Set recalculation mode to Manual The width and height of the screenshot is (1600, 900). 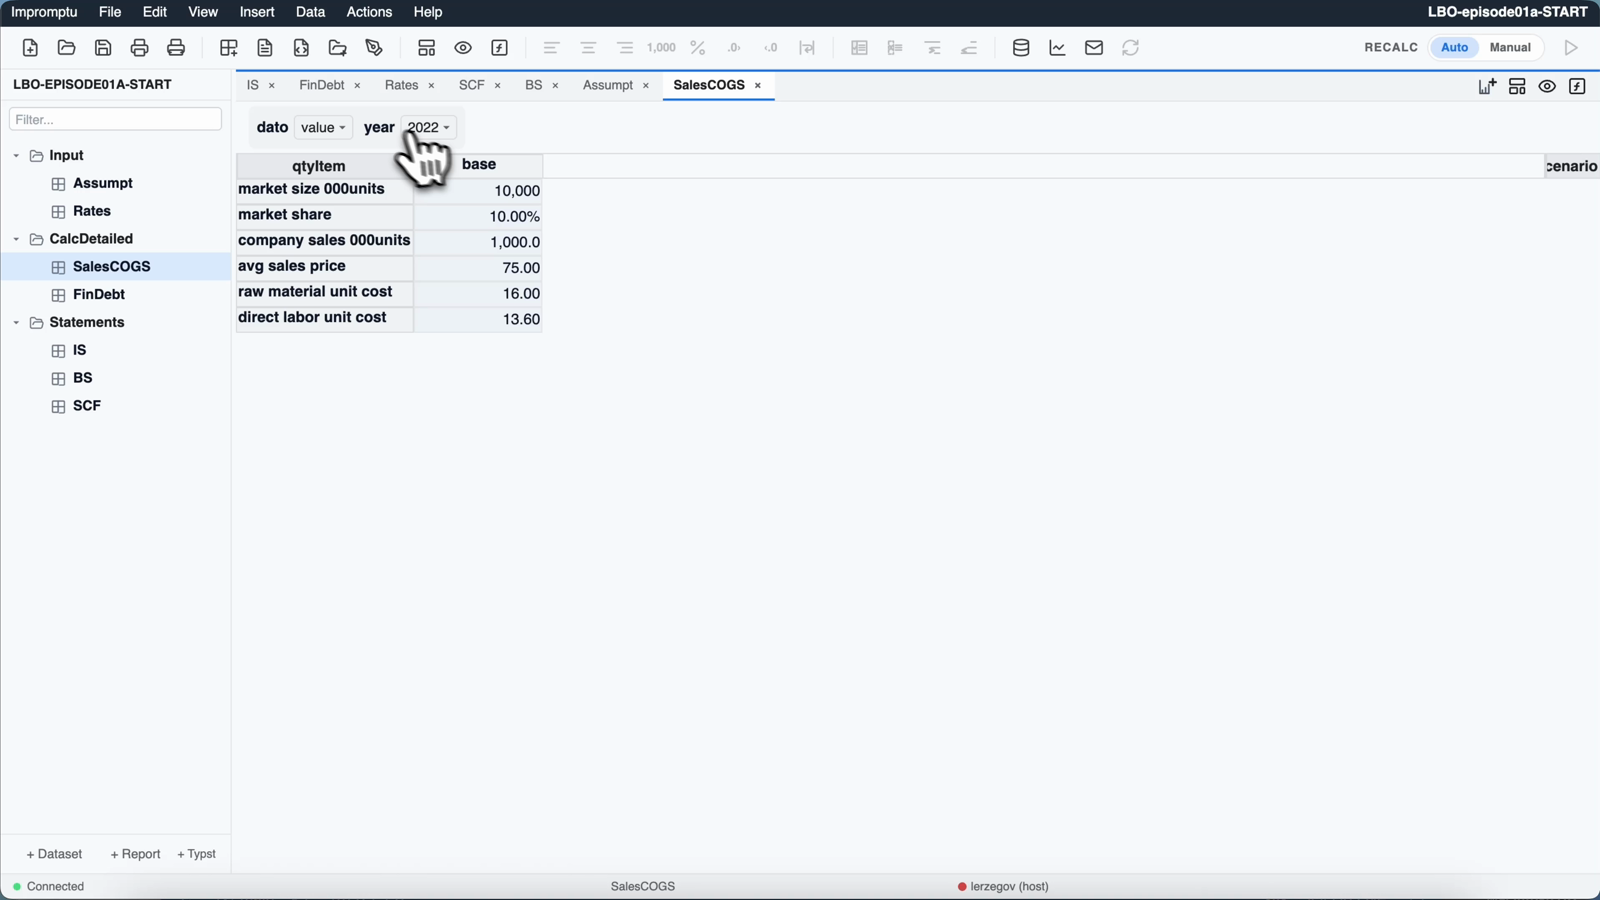(x=1510, y=47)
